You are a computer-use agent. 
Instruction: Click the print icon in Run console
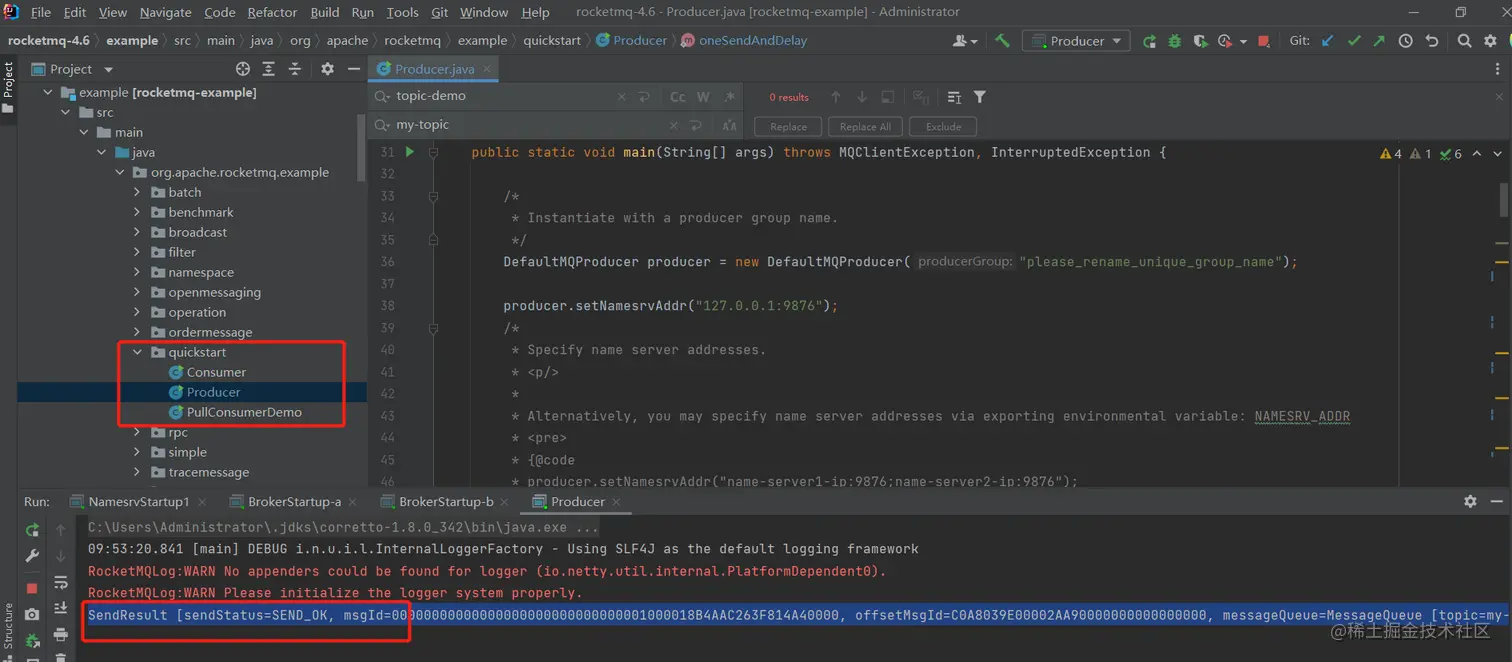(x=61, y=634)
